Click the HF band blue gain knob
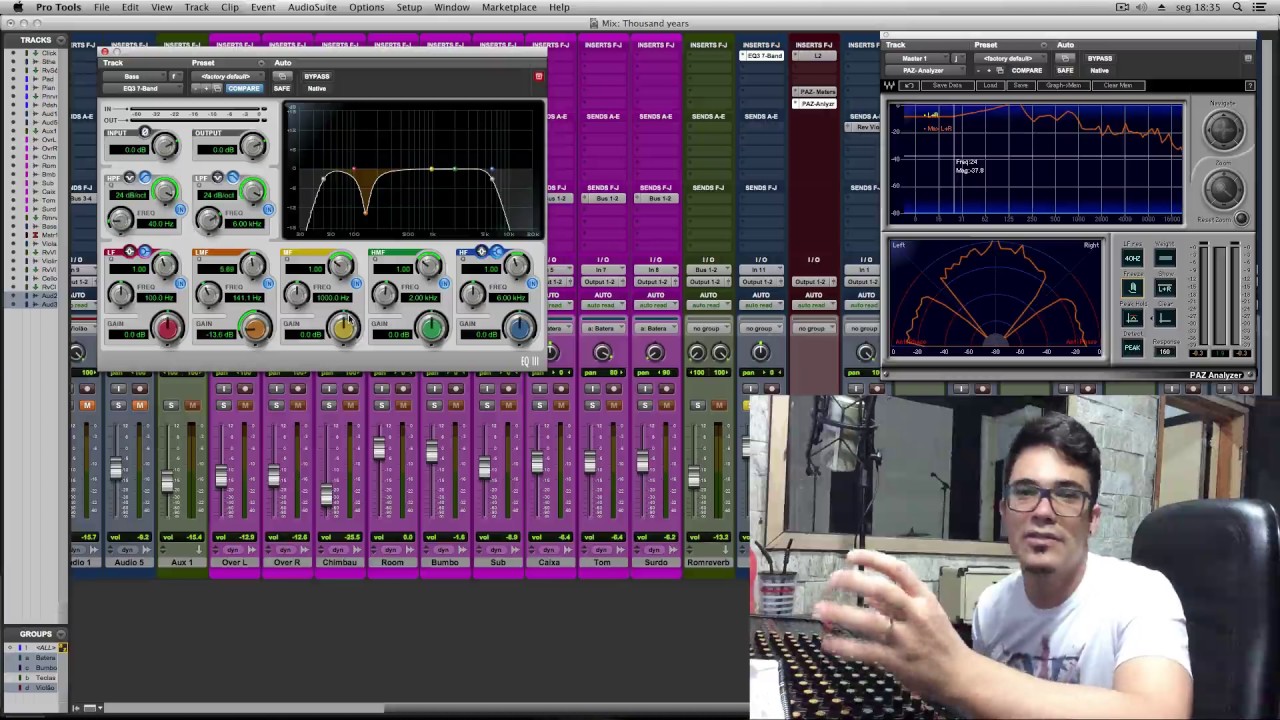Image resolution: width=1280 pixels, height=720 pixels. point(519,328)
